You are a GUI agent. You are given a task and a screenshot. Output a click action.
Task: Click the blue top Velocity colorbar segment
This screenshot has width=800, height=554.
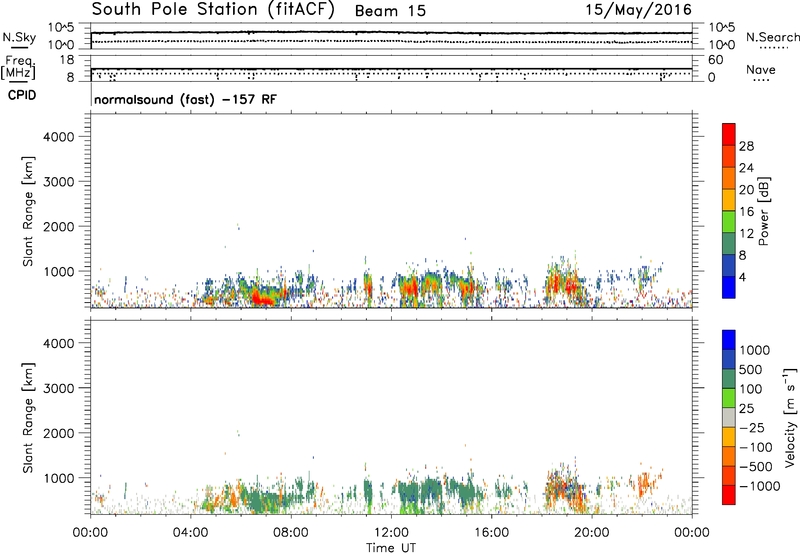coord(729,340)
